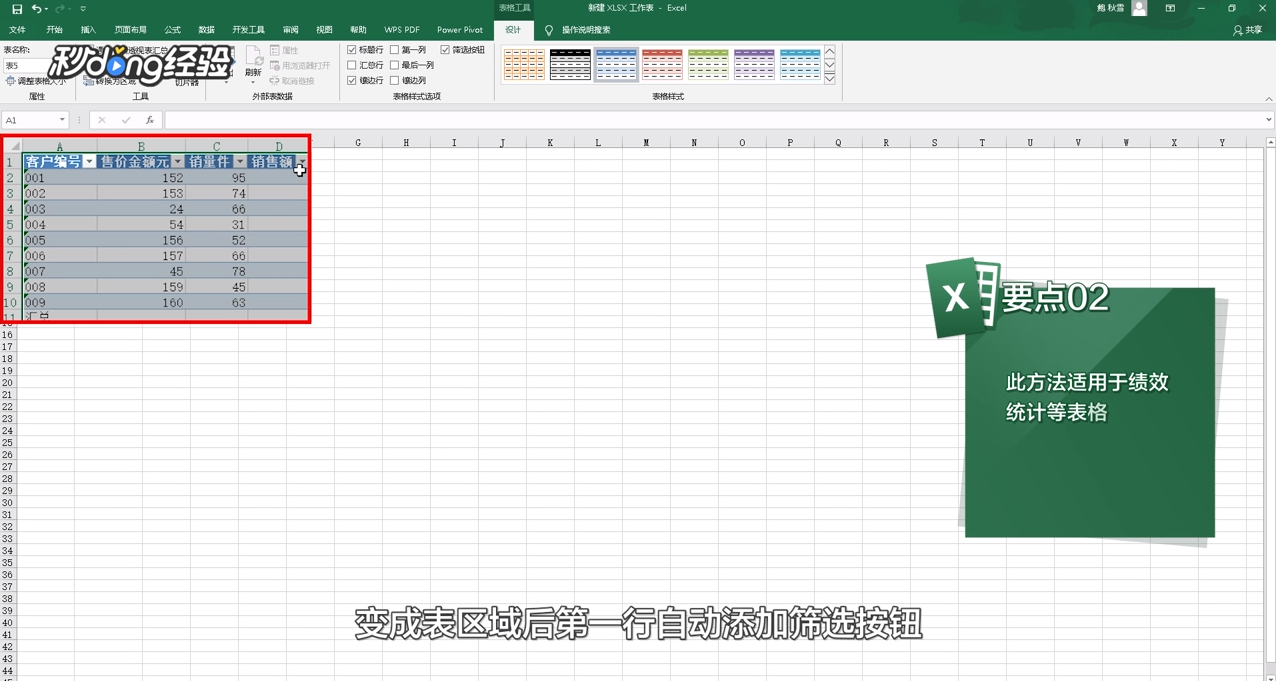
Task: Toggle the 镶边行 (Banded Rows) checkbox
Action: pos(352,81)
